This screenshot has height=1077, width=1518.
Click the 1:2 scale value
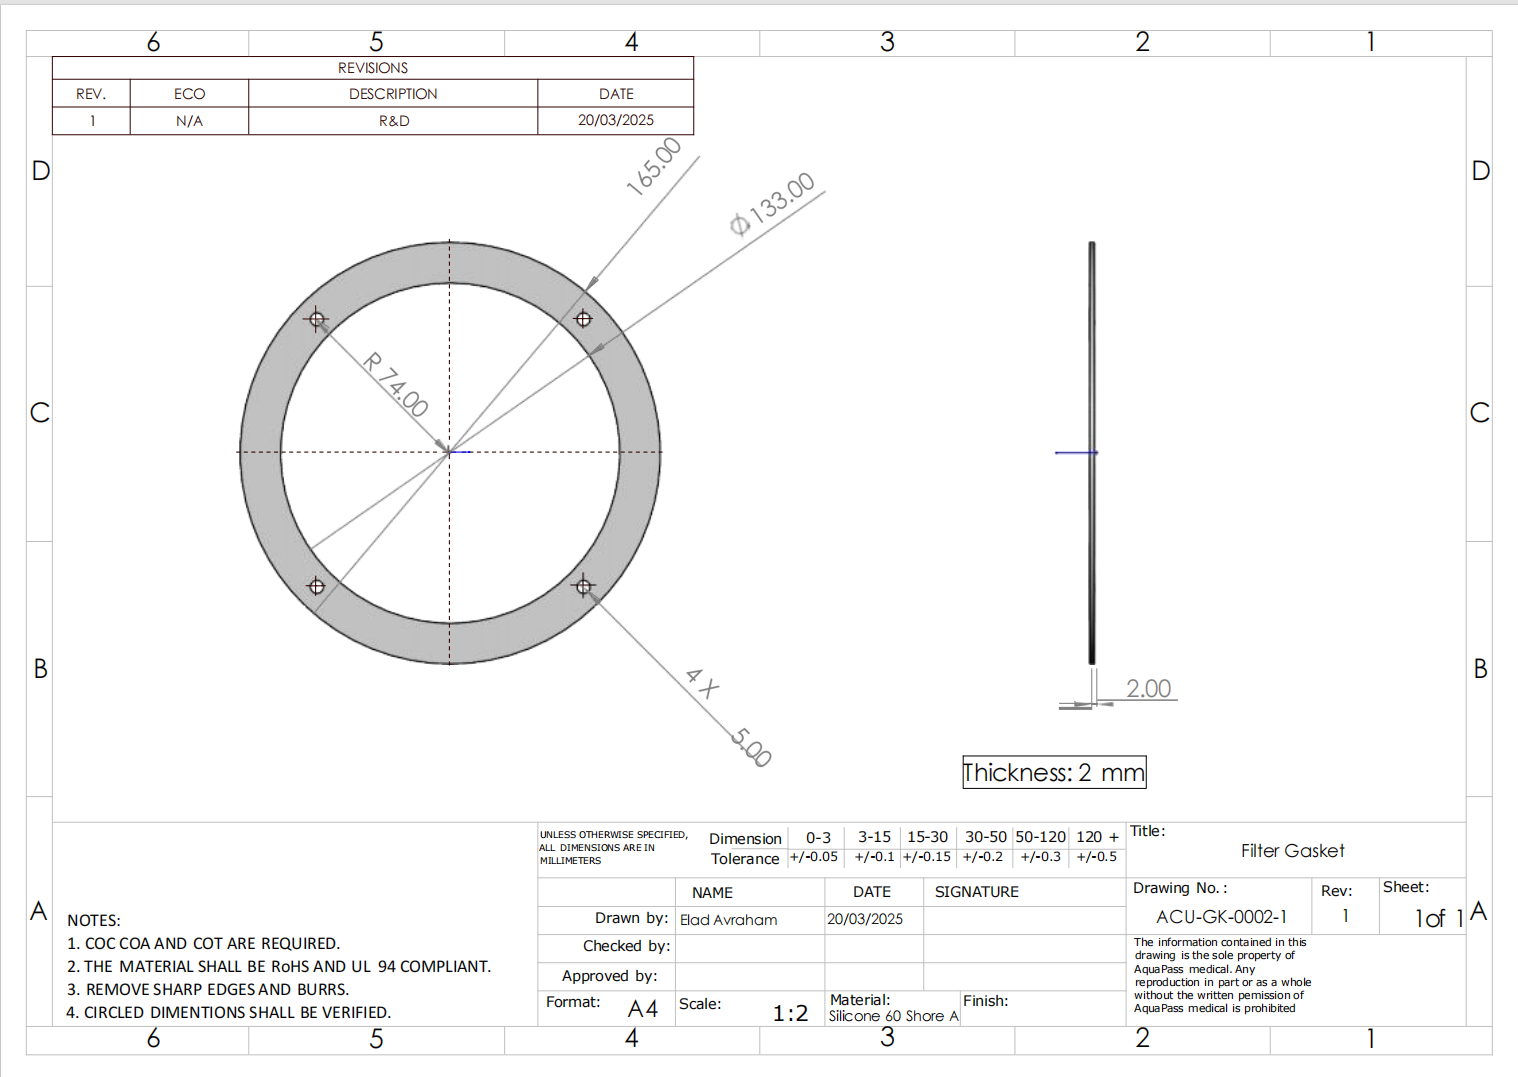(x=790, y=1013)
